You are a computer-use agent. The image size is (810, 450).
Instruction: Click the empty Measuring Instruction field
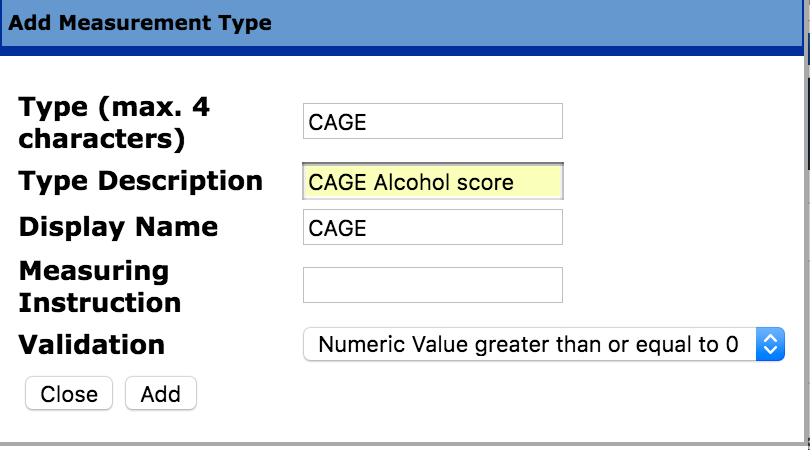point(432,285)
